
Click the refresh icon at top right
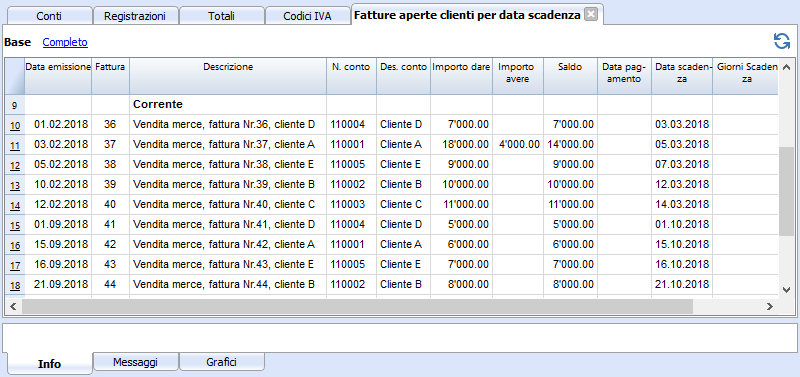782,41
